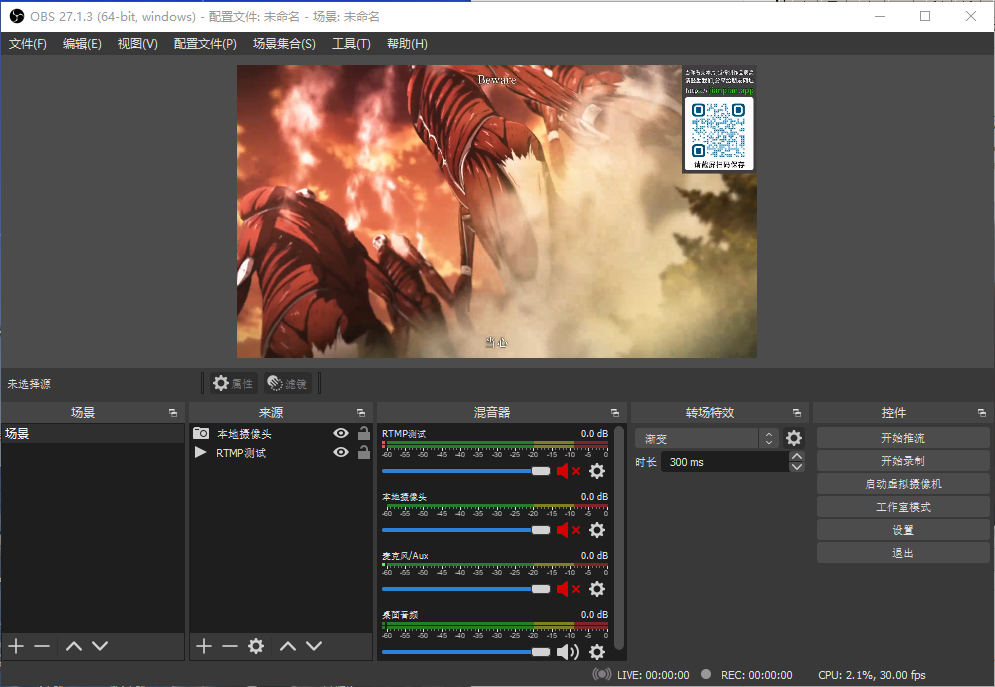
Task: Click the 开始推流 button
Action: (x=902, y=438)
